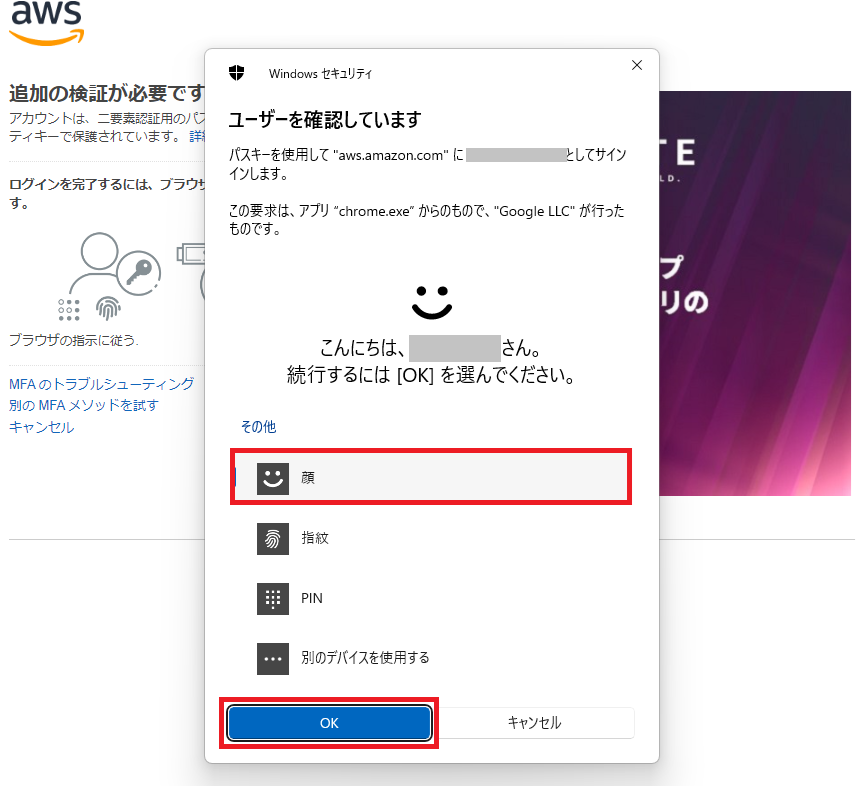Click キャンセル link on AWS page

(x=41, y=427)
